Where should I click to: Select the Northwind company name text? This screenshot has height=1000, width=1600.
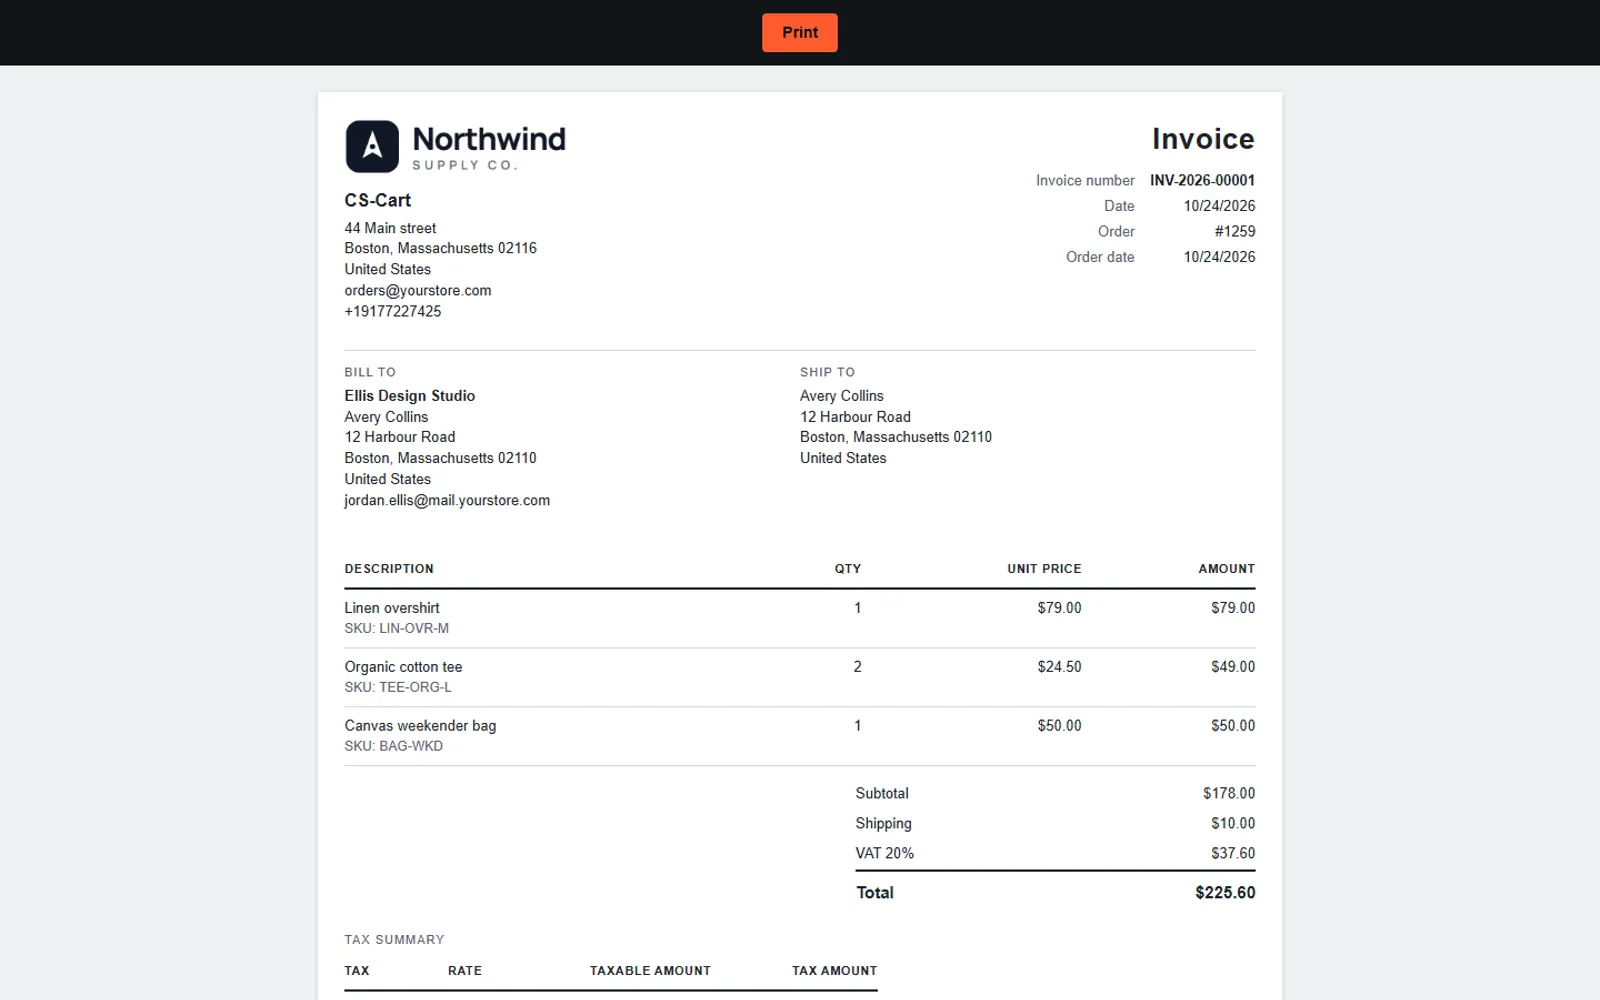(489, 139)
